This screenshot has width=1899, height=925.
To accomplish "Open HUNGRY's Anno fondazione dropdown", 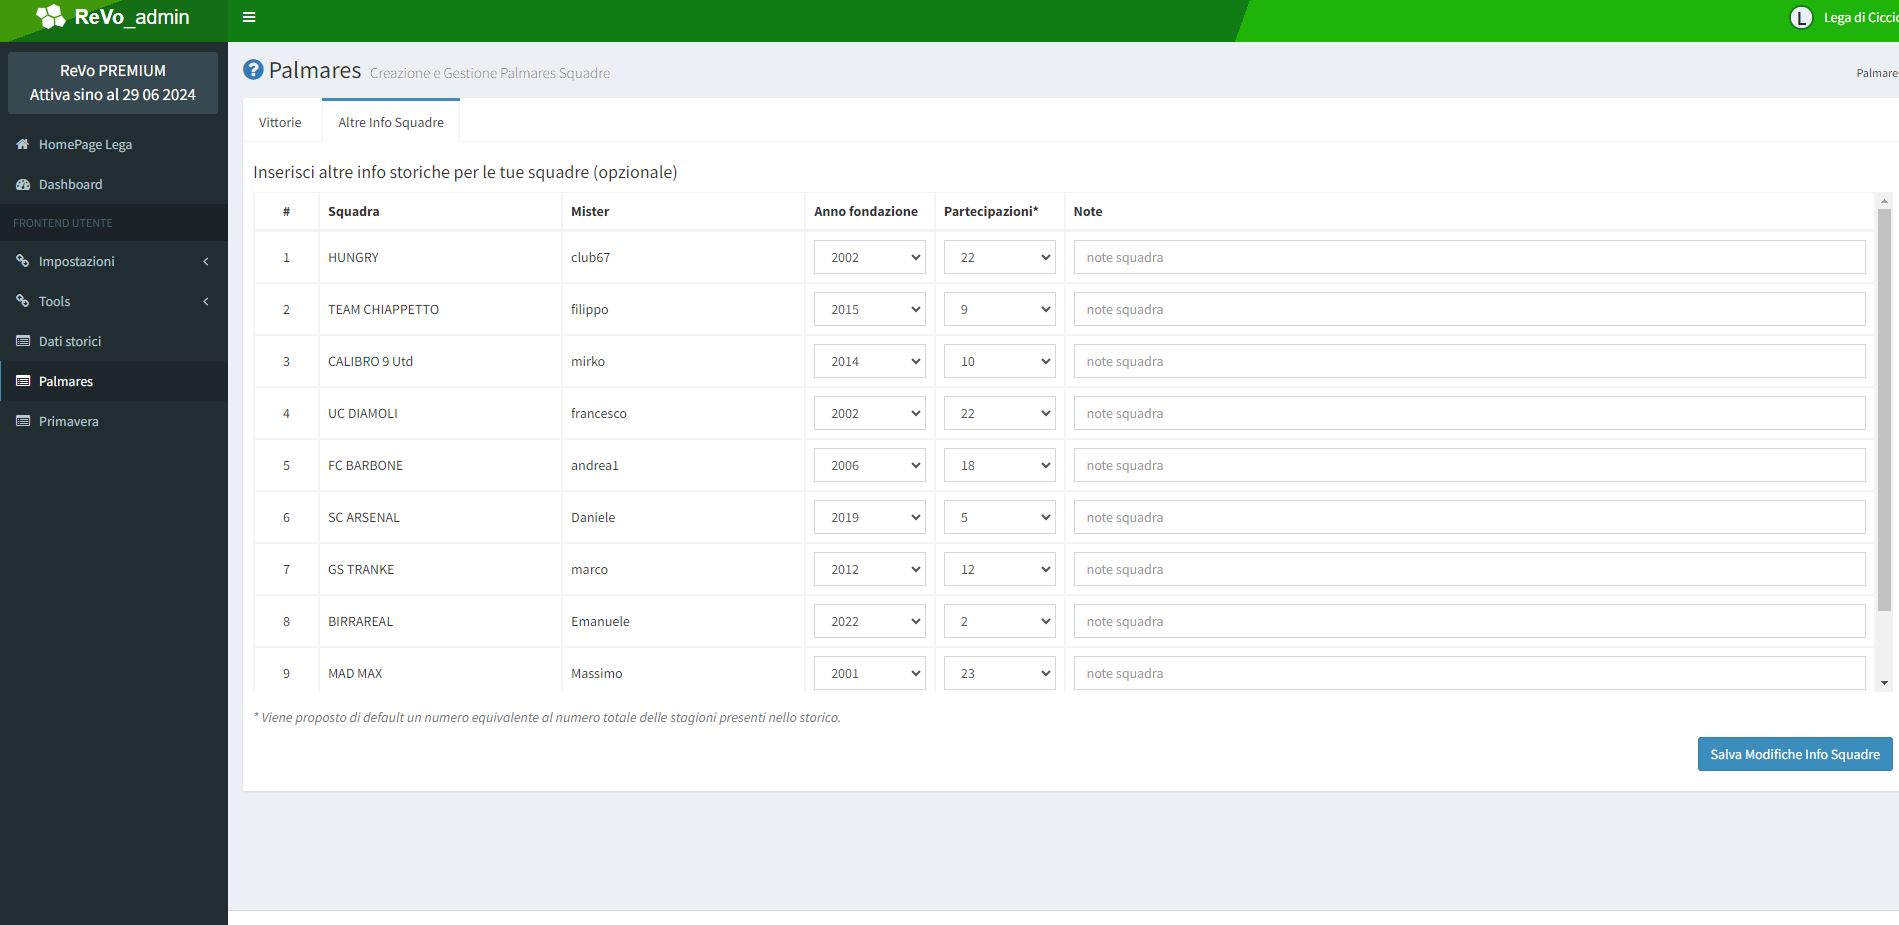I will coord(869,257).
